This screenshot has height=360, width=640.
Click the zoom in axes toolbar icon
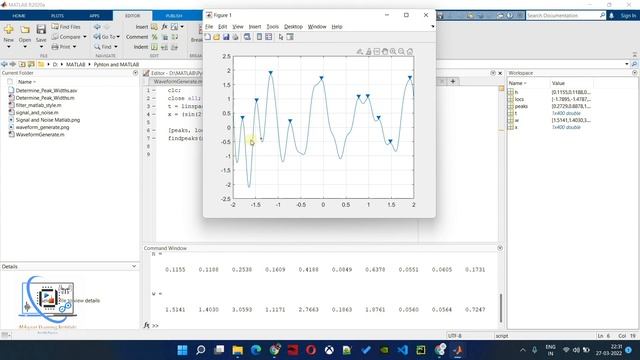coord(393,51)
